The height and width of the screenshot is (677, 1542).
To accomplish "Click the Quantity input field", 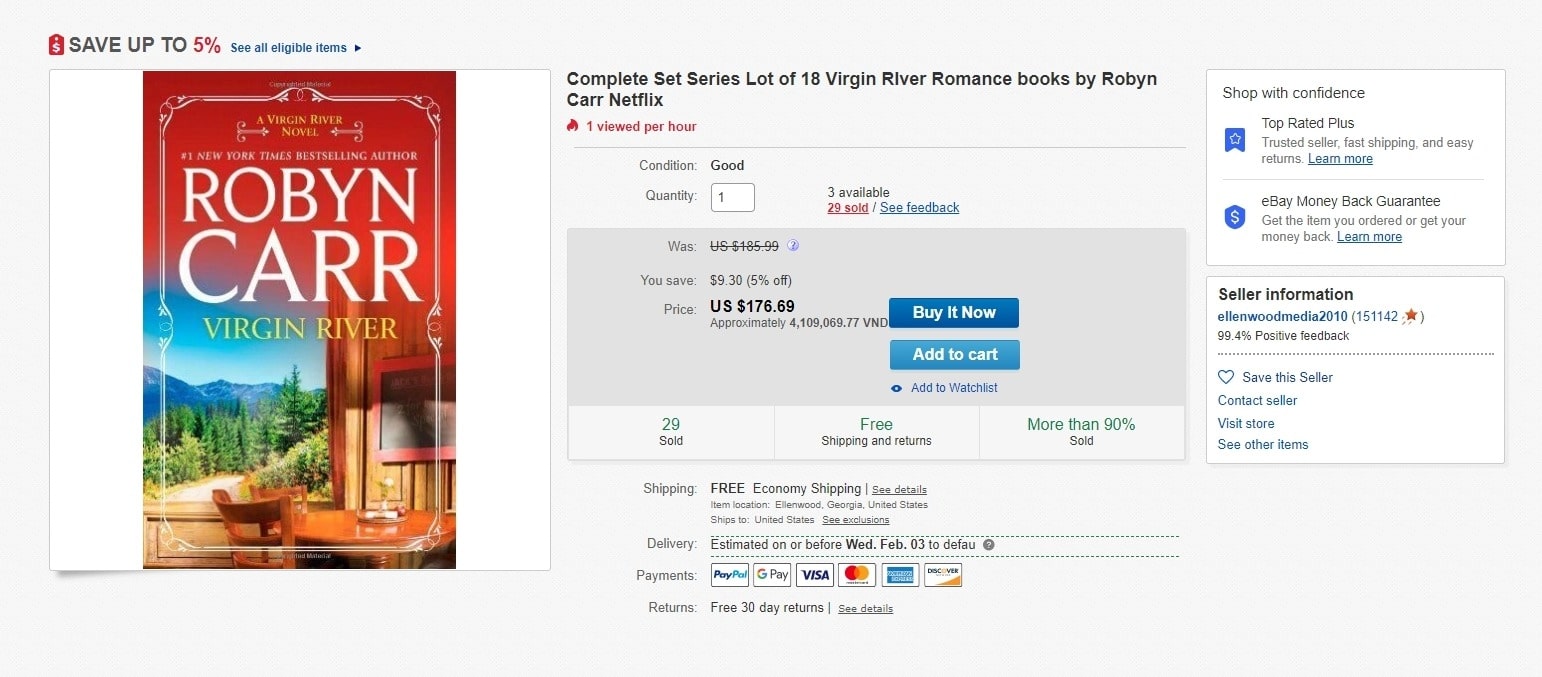I will pos(733,197).
